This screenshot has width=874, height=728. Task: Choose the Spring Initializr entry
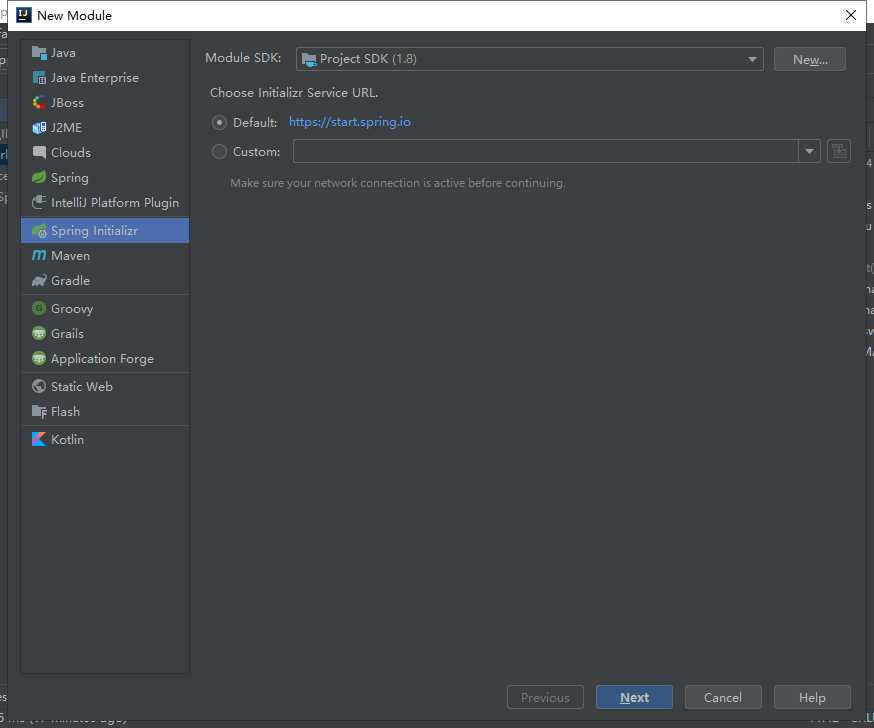105,231
